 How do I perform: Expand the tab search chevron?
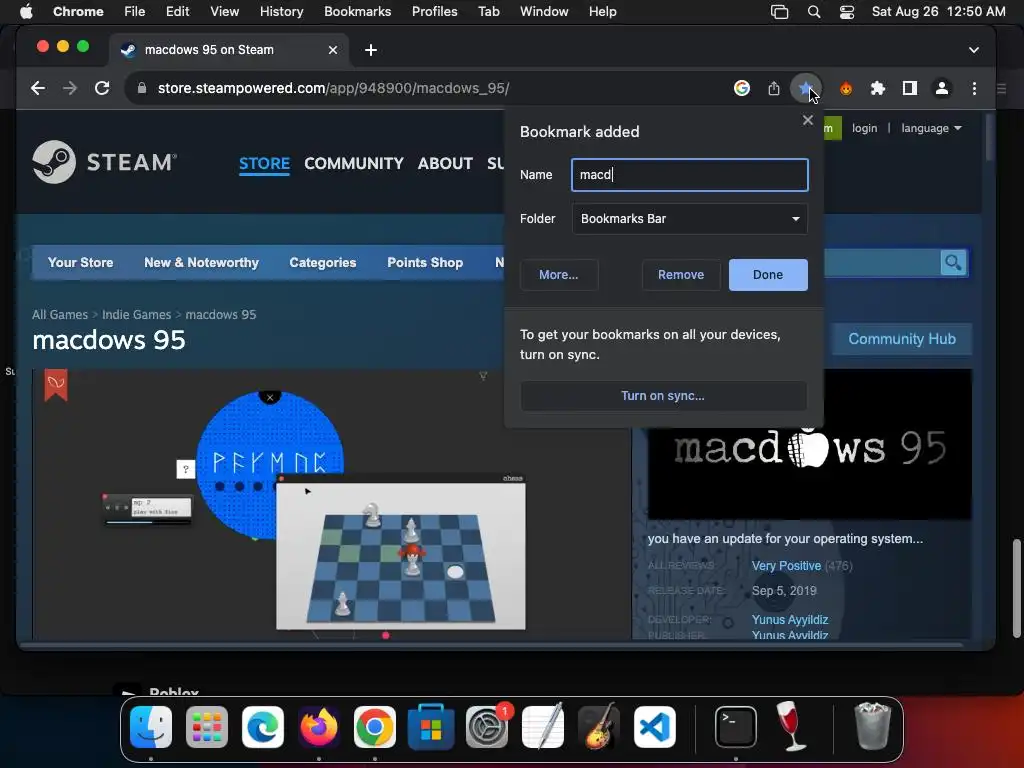(x=974, y=50)
